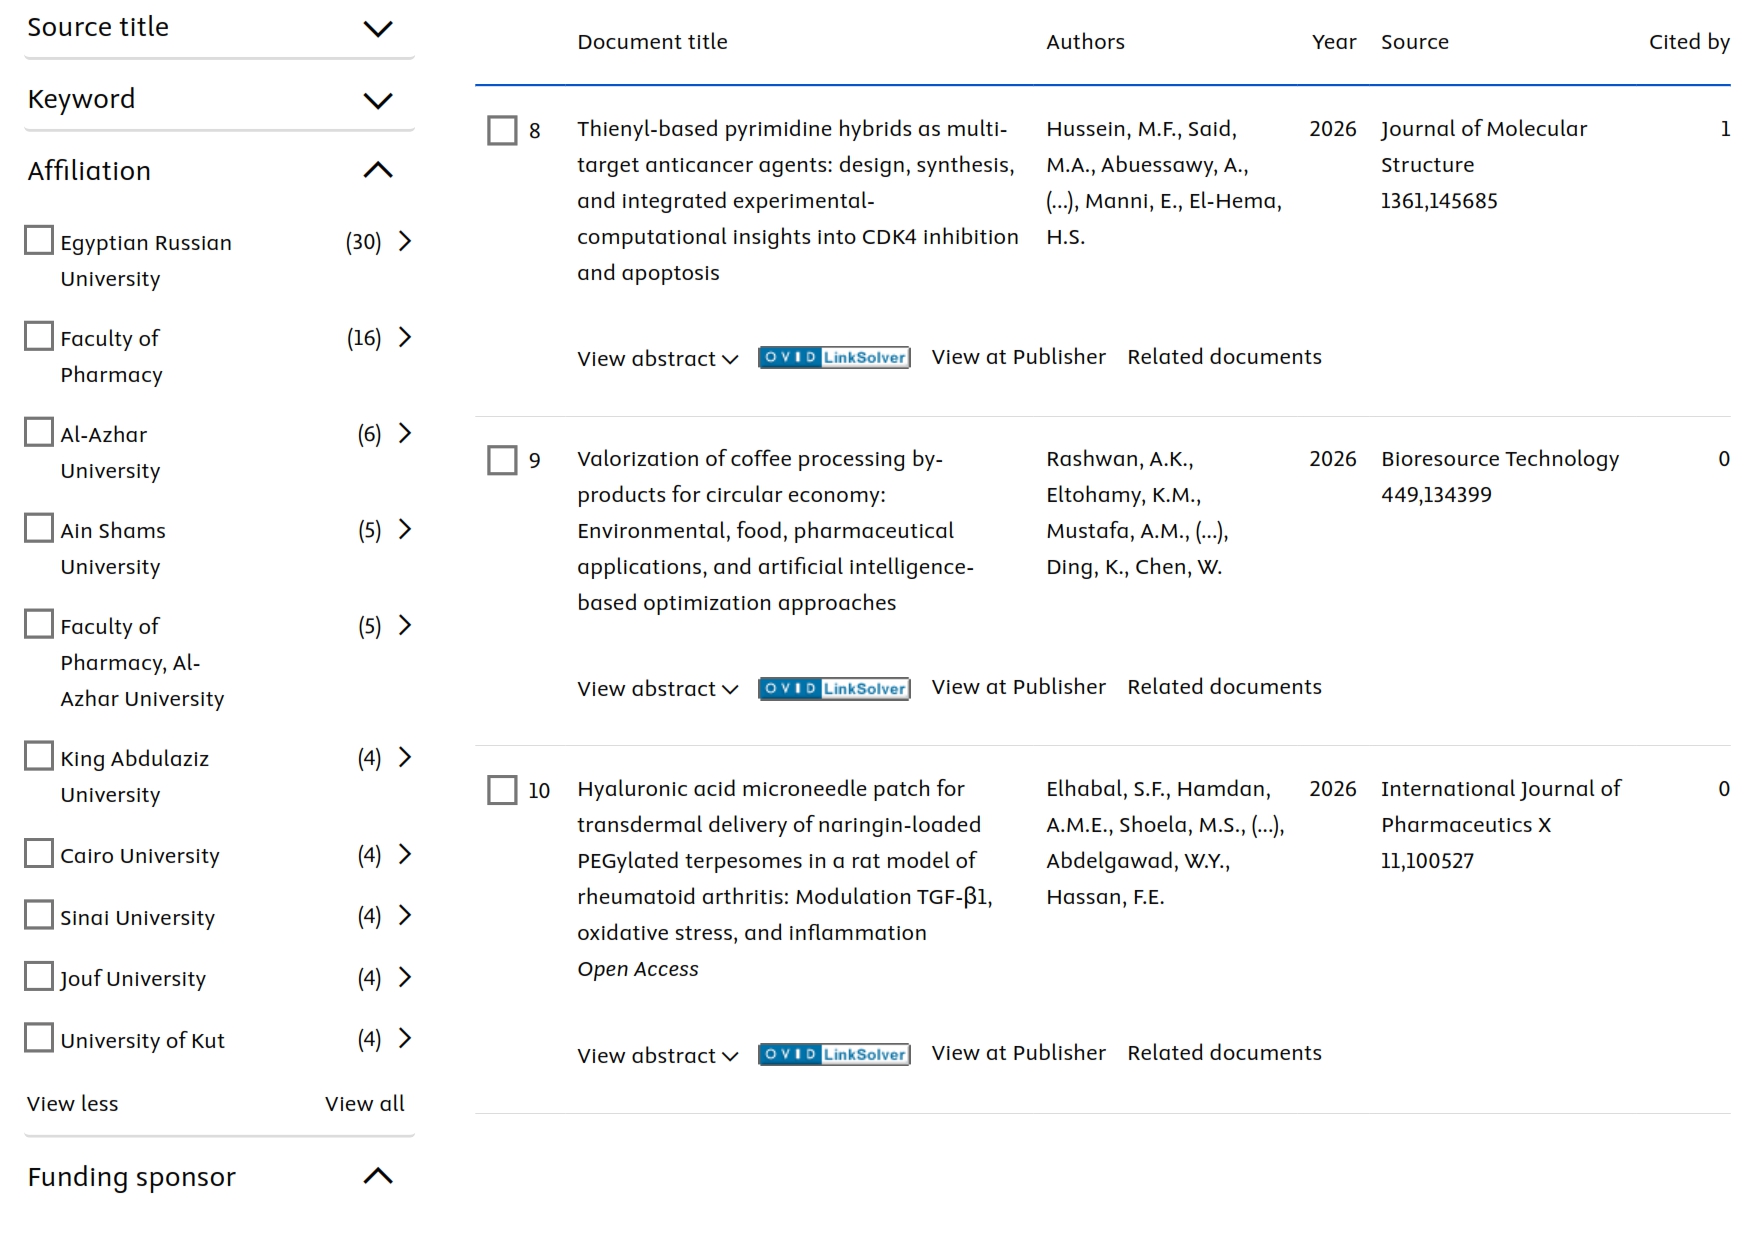Expand the Keyword filter section
This screenshot has height=1239, width=1754.
(377, 101)
